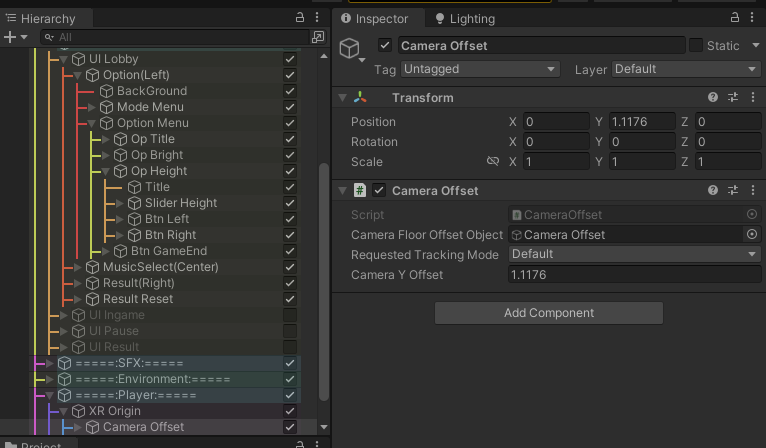Click the cube icon of BackGround object
766x448 pixels.
tap(106, 91)
